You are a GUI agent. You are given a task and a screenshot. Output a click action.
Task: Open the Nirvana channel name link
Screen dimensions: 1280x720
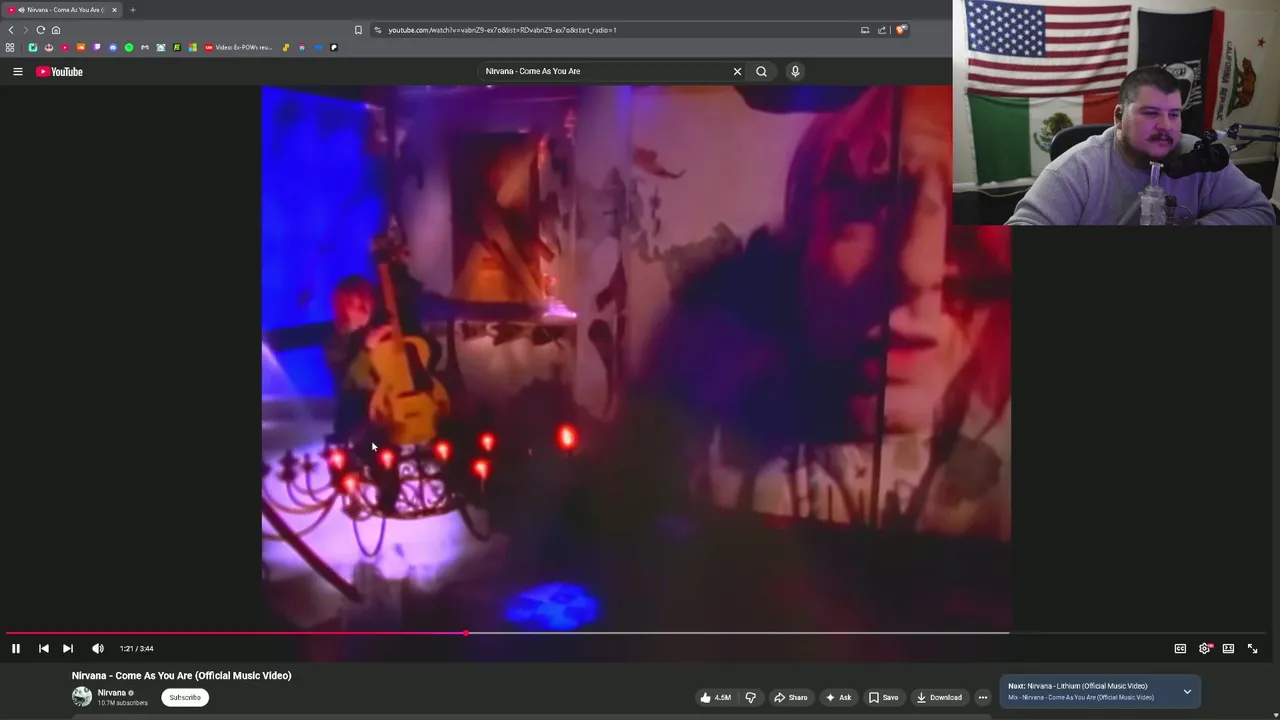(112, 693)
